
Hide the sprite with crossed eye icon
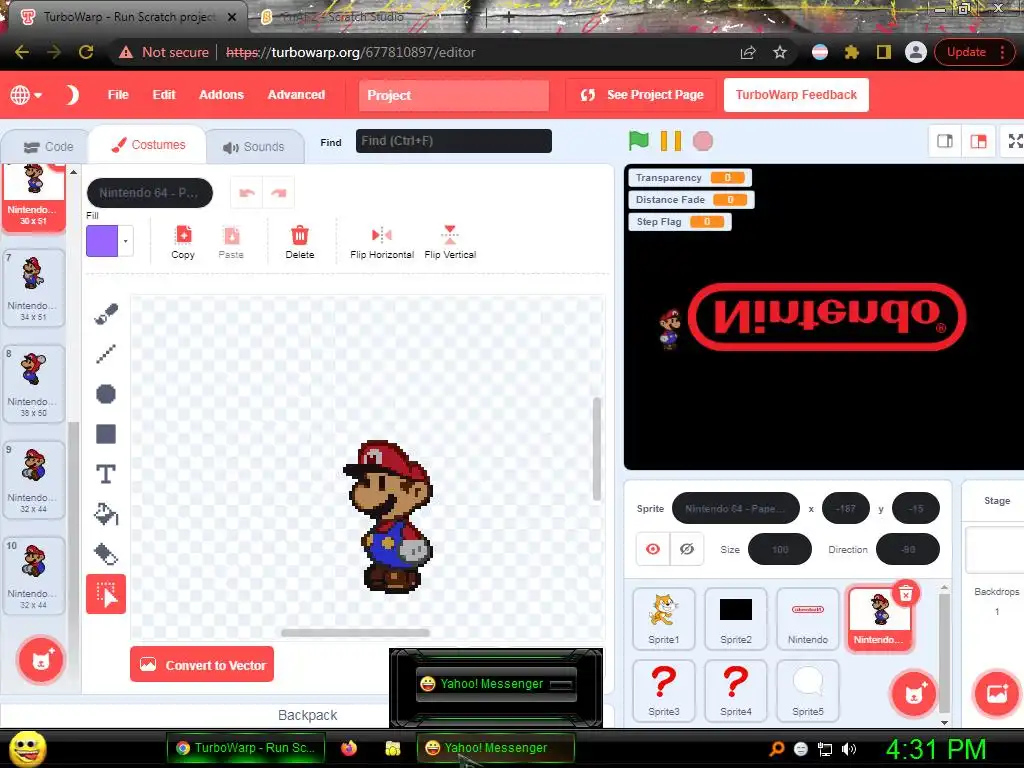tap(686, 549)
